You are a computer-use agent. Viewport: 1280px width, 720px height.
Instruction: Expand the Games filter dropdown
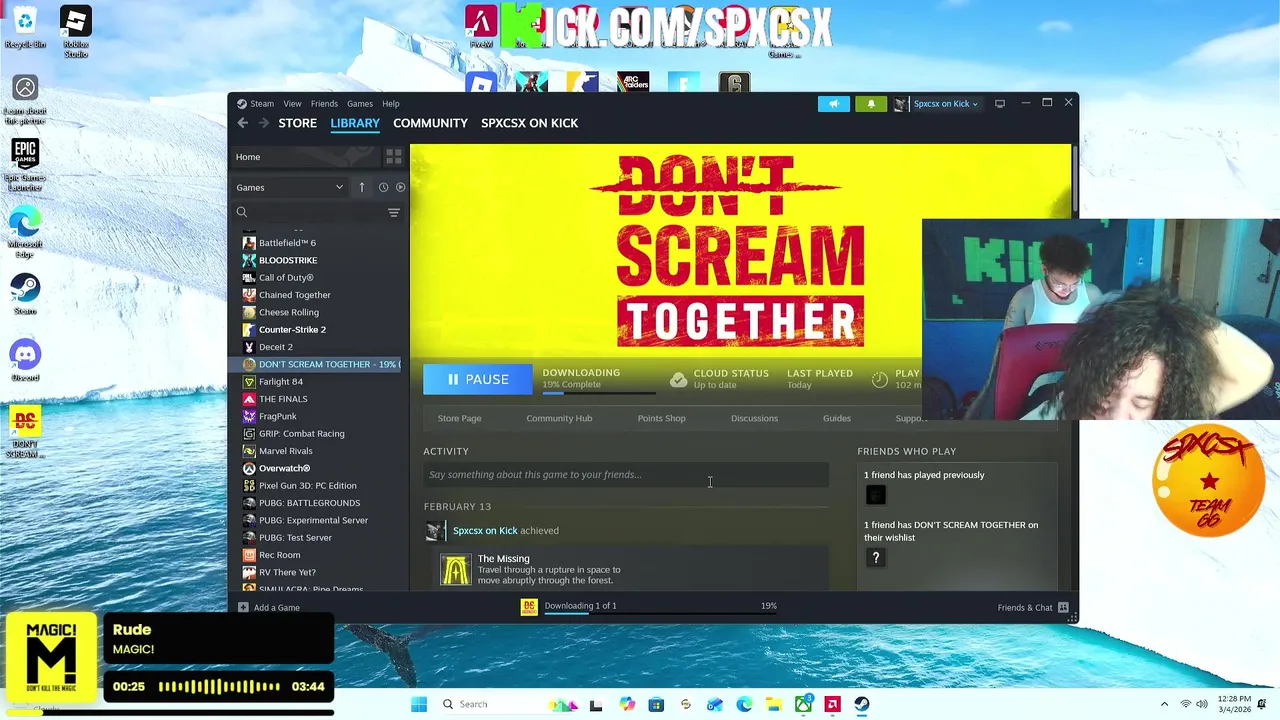pos(290,187)
